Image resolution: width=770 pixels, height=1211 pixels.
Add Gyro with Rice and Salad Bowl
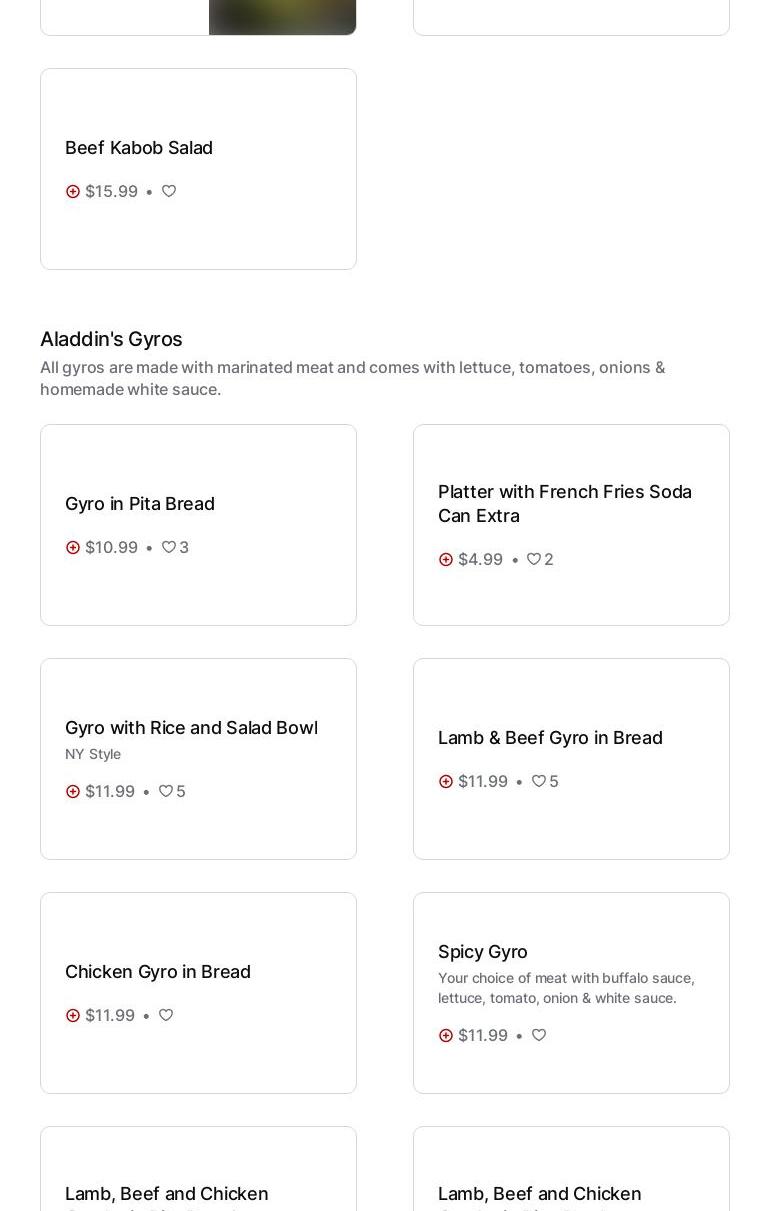coord(73,791)
